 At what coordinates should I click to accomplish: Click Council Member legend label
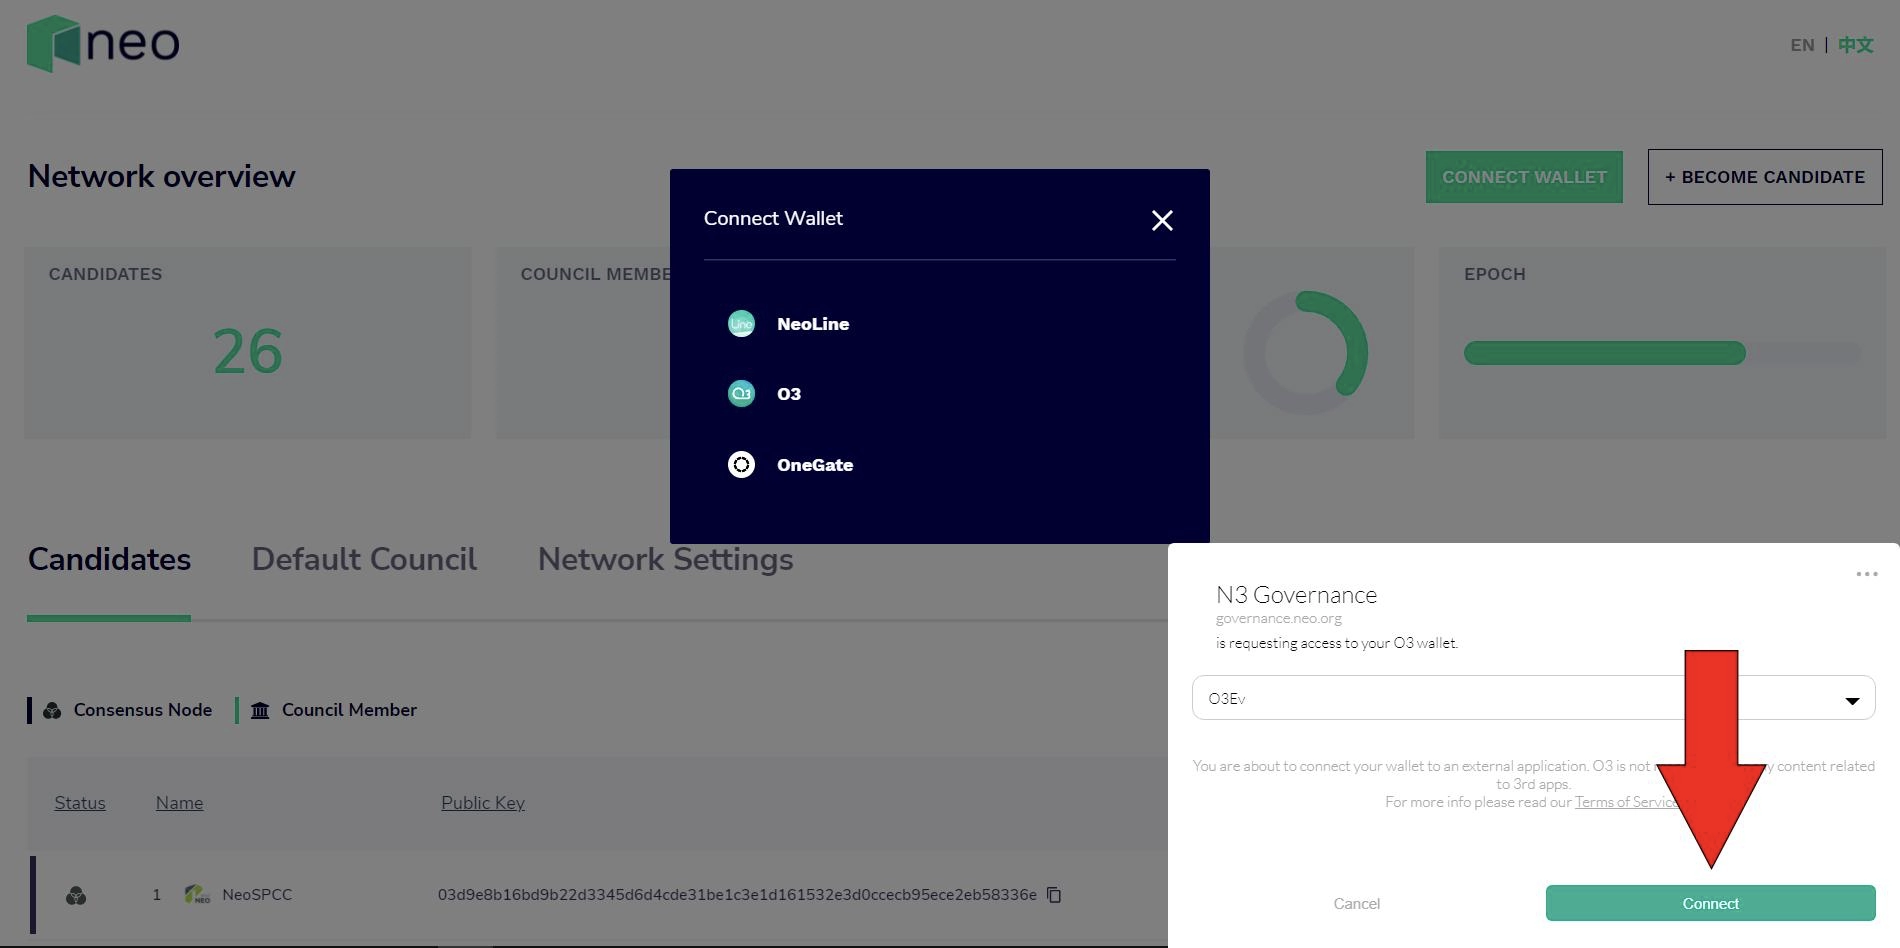[x=349, y=710]
